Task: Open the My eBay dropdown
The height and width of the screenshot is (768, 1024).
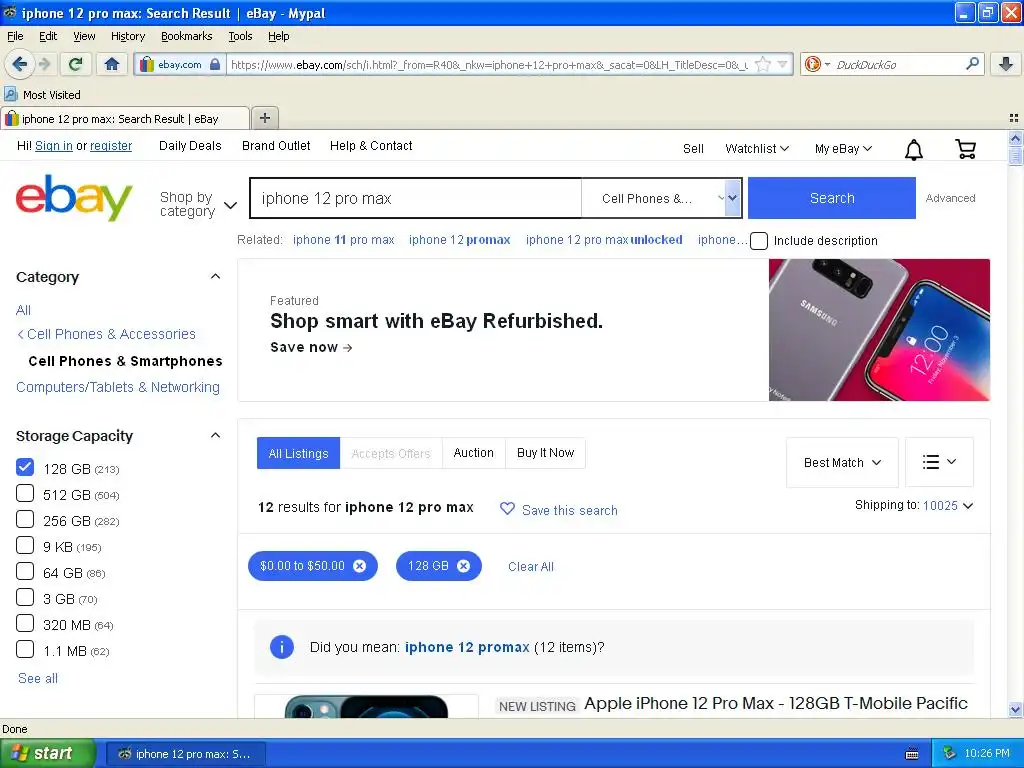Action: pyautogui.click(x=843, y=149)
